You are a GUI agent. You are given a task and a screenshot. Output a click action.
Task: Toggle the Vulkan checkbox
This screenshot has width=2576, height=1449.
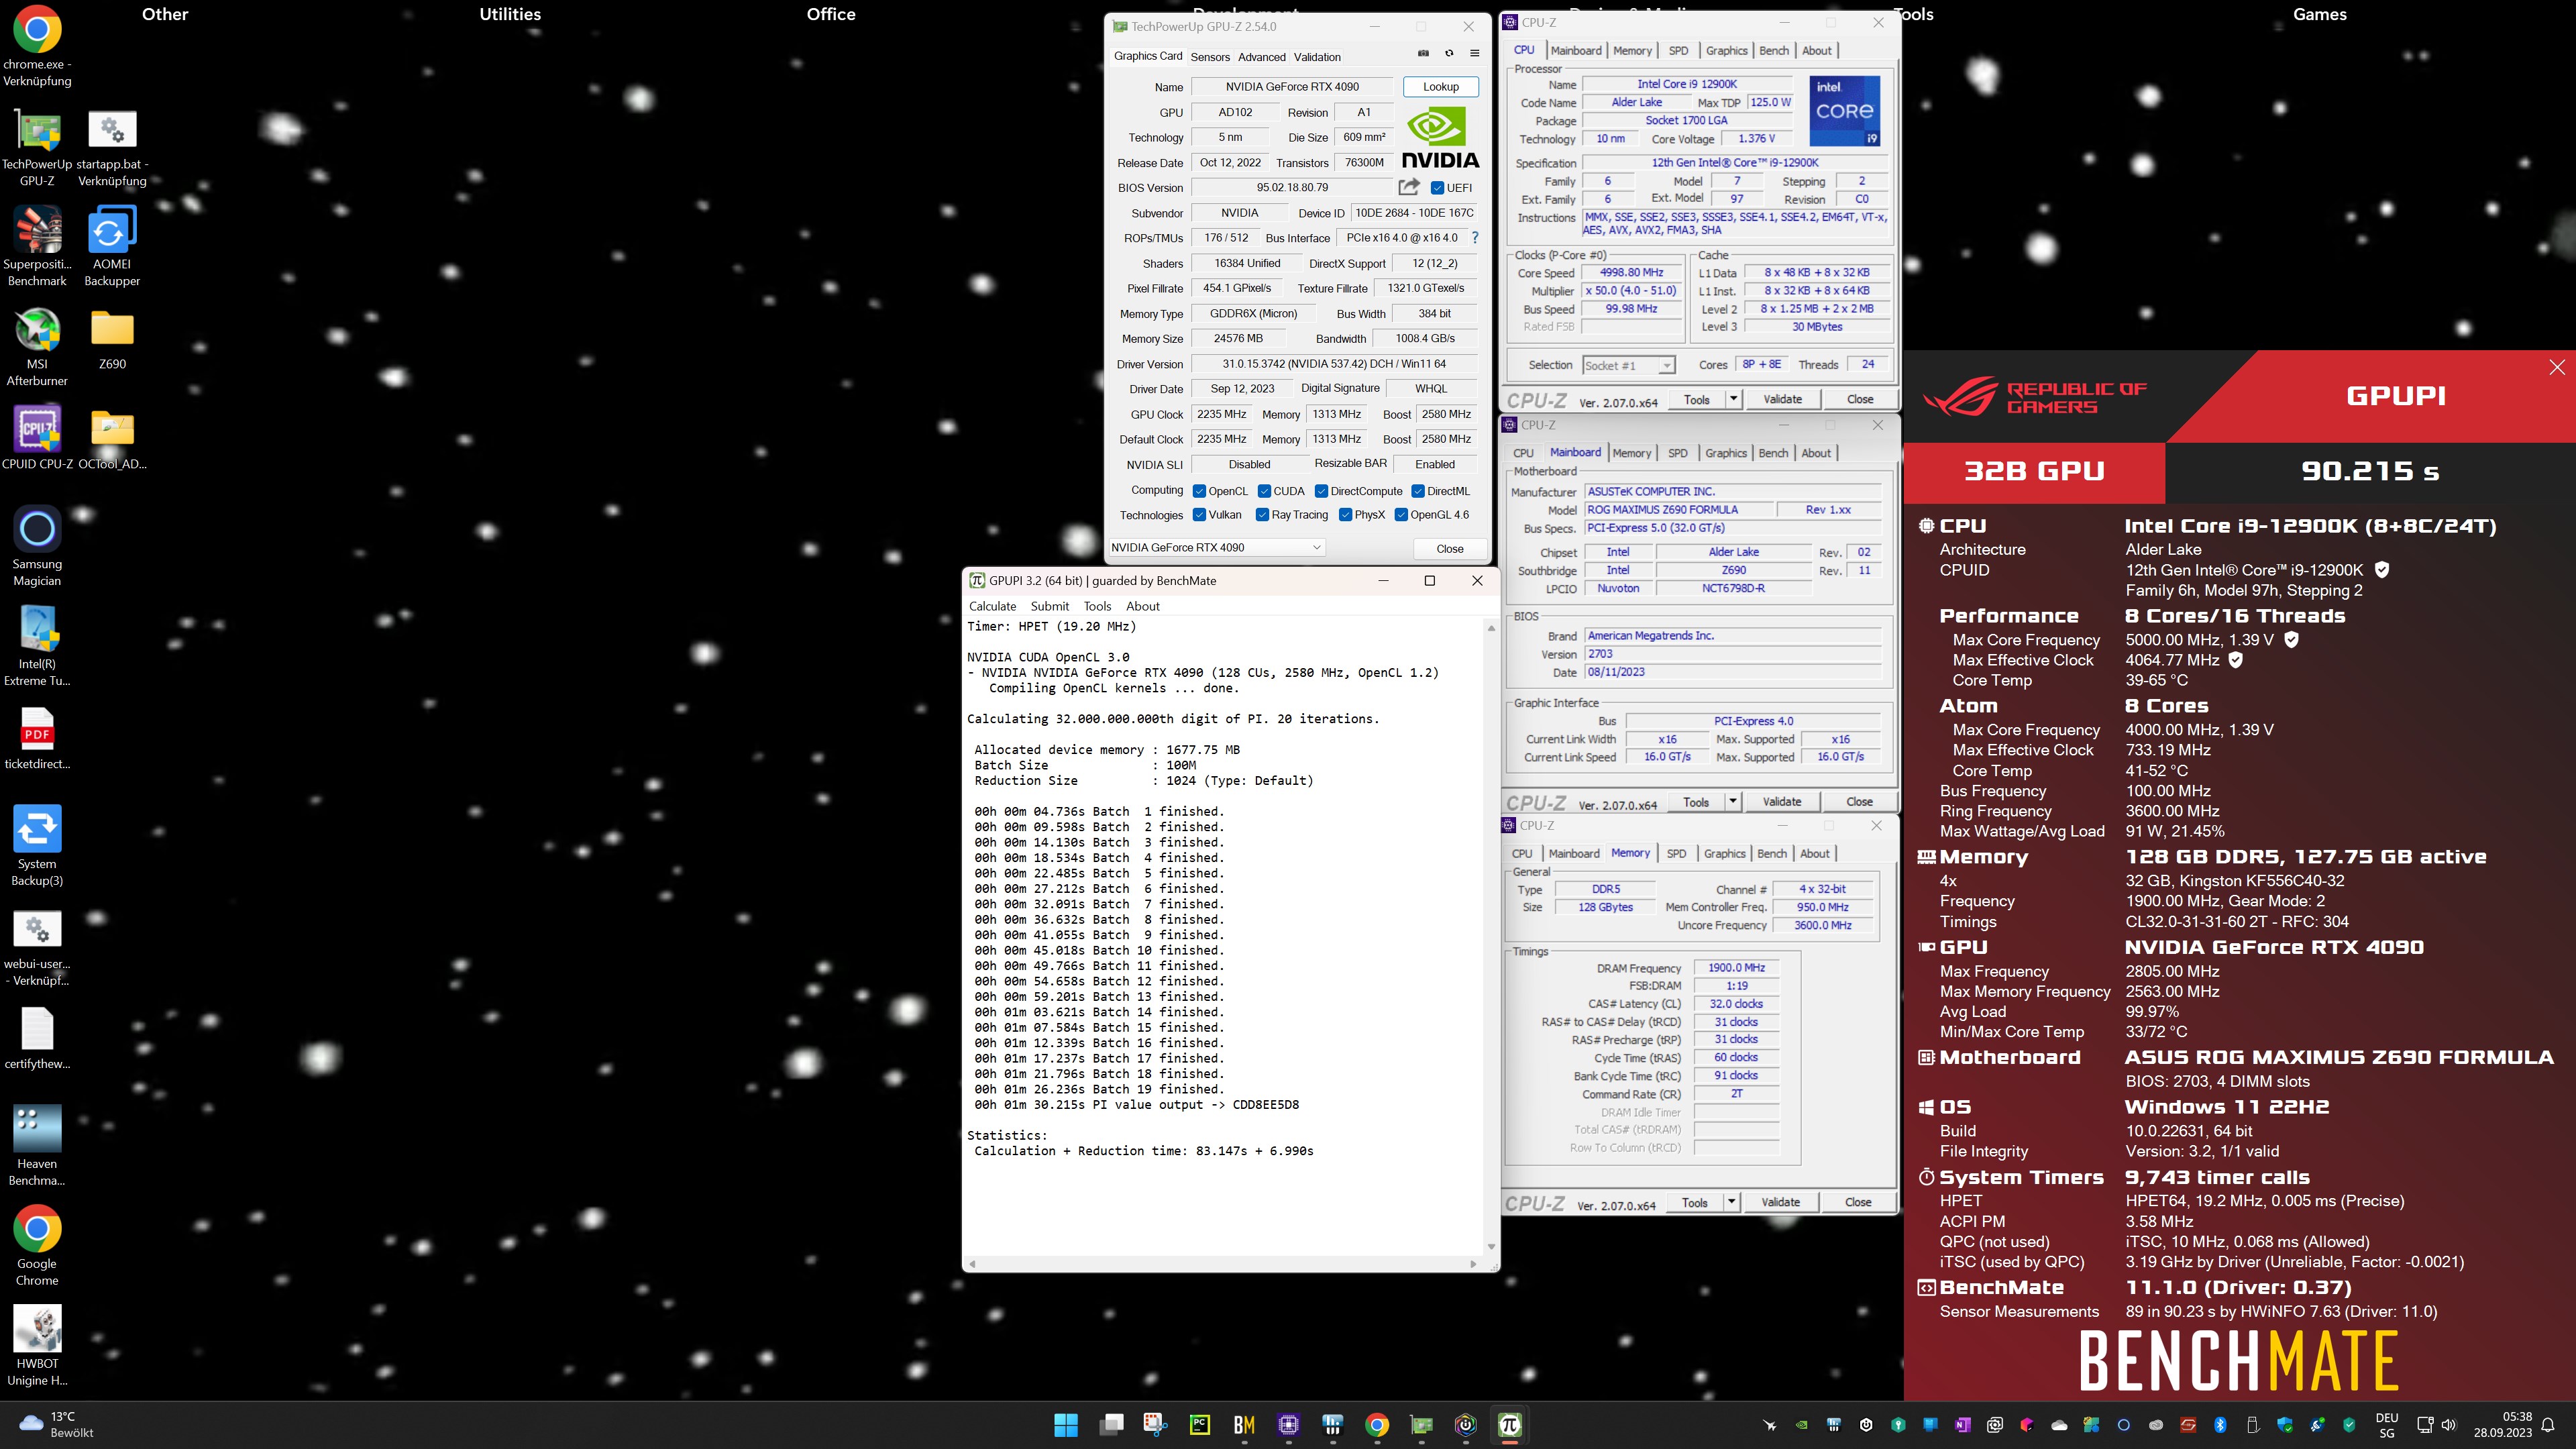coord(1199,515)
